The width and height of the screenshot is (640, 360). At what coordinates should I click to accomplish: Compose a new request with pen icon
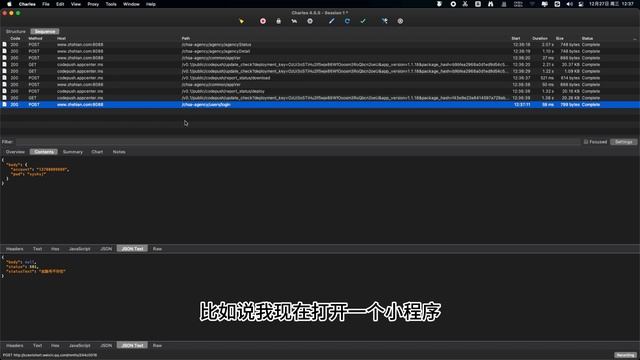pyautogui.click(x=331, y=21)
